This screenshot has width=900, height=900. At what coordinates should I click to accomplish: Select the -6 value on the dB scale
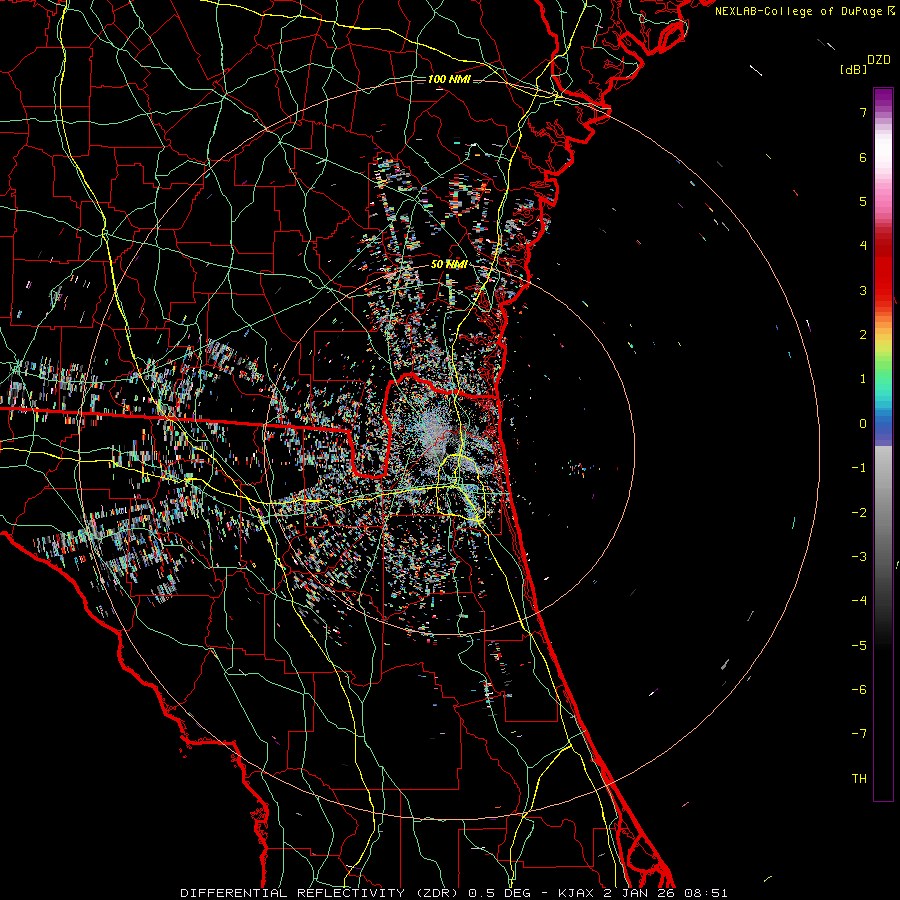[859, 690]
